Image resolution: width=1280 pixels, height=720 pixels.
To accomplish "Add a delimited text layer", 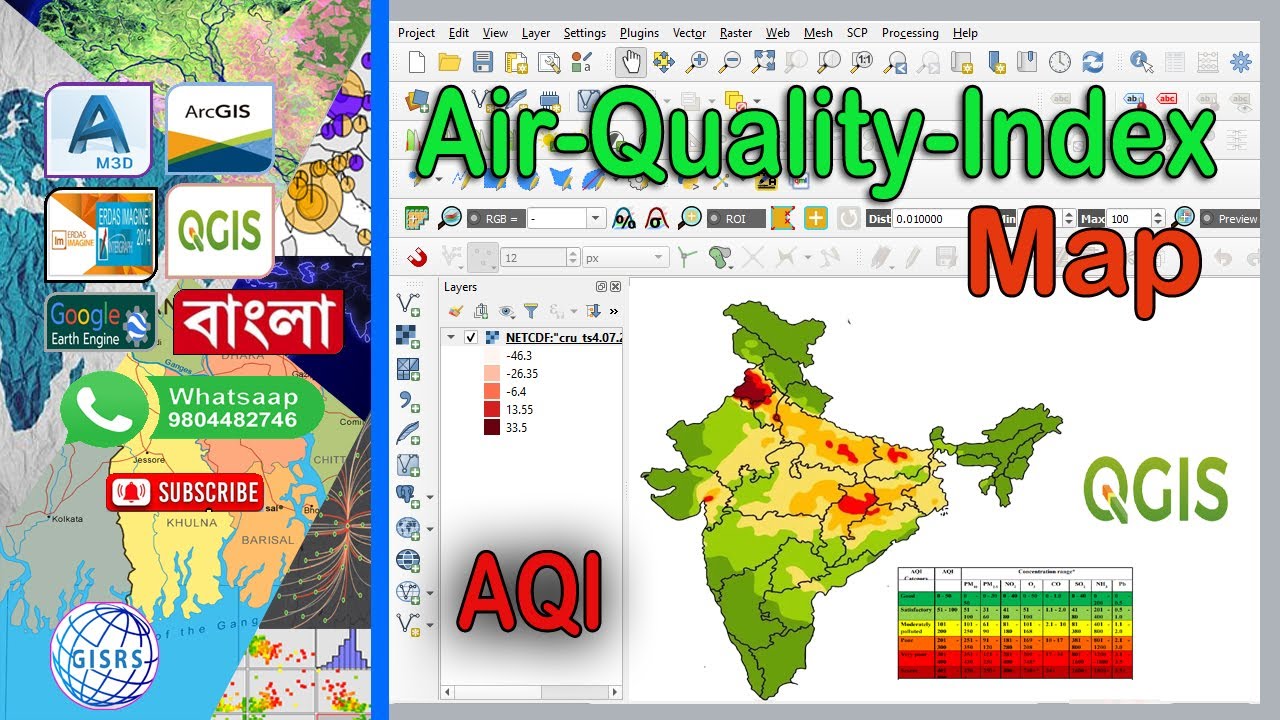I will (x=408, y=401).
